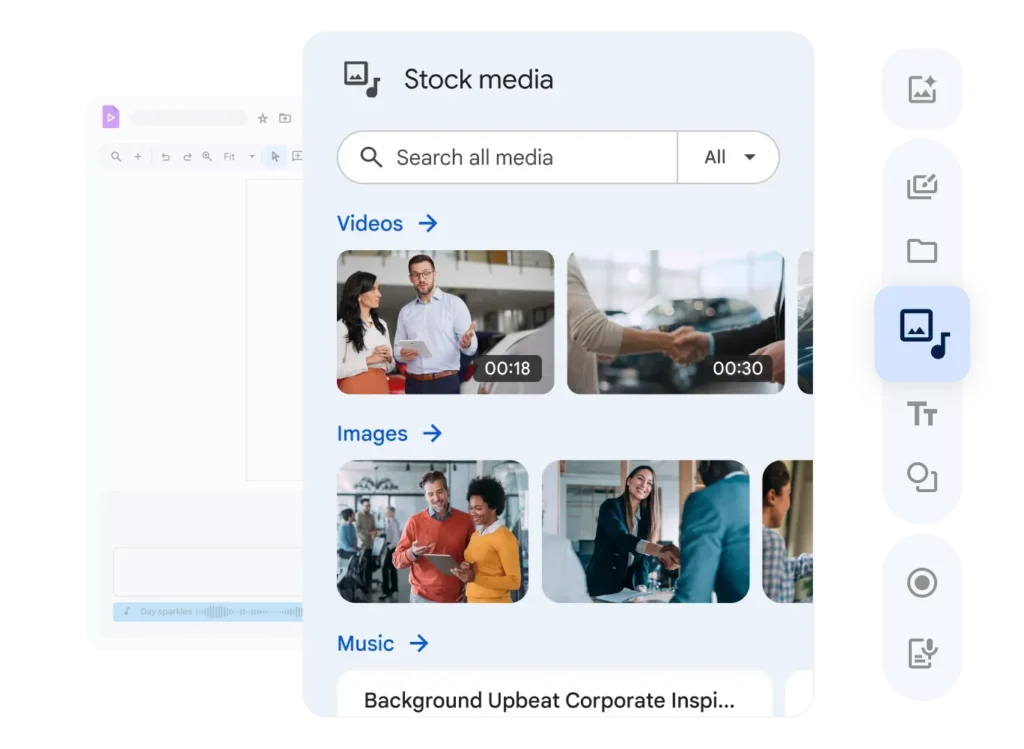Open the All media type dropdown
Screen dimensions: 1024x749
pyautogui.click(x=728, y=157)
